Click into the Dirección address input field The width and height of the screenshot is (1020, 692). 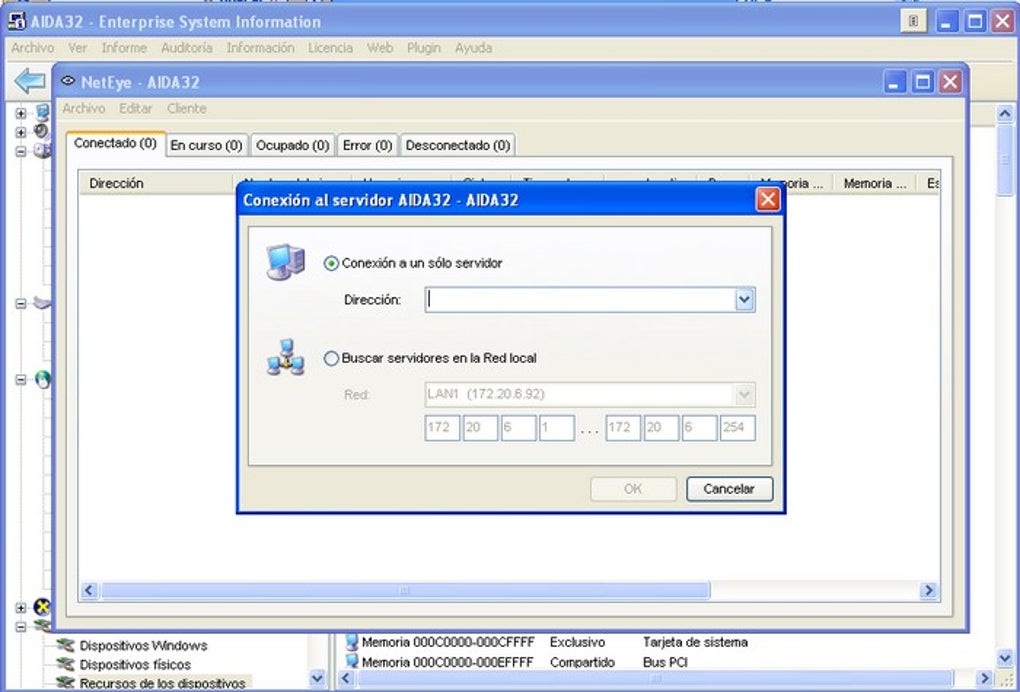(580, 300)
